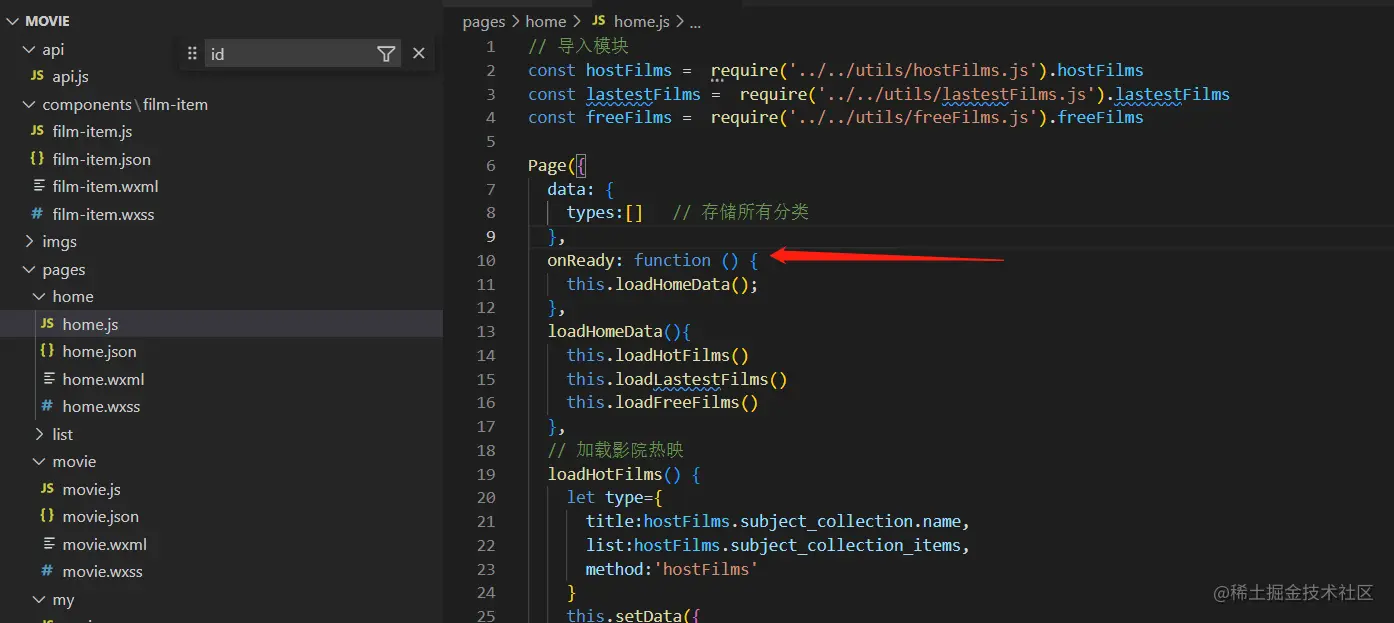1394x623 pixels.
Task: Click the hash icon of film-item.wxss
Action: (x=37, y=214)
